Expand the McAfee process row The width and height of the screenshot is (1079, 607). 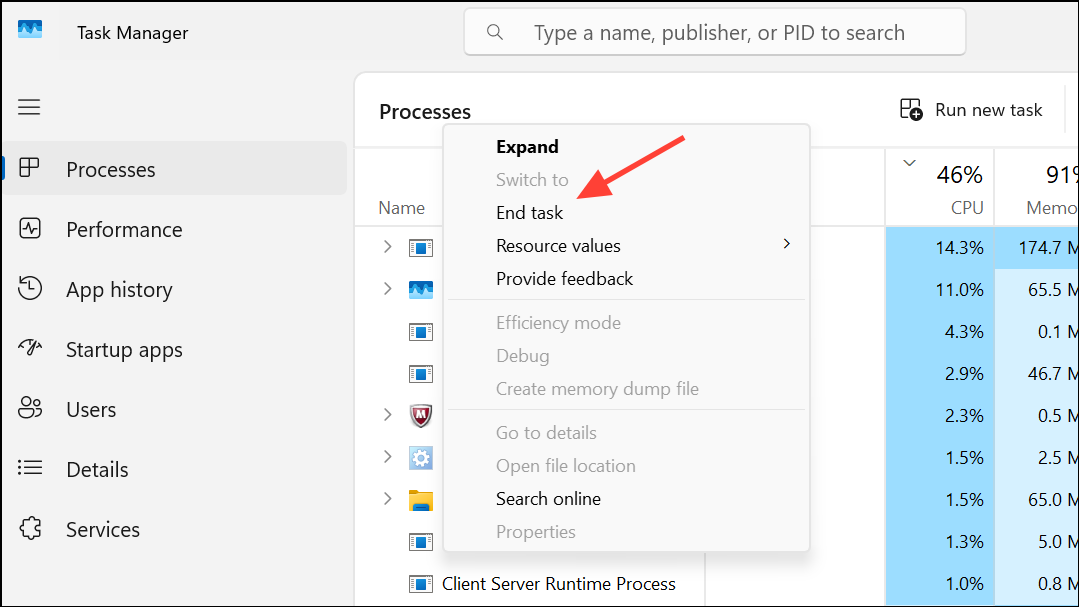pos(387,414)
